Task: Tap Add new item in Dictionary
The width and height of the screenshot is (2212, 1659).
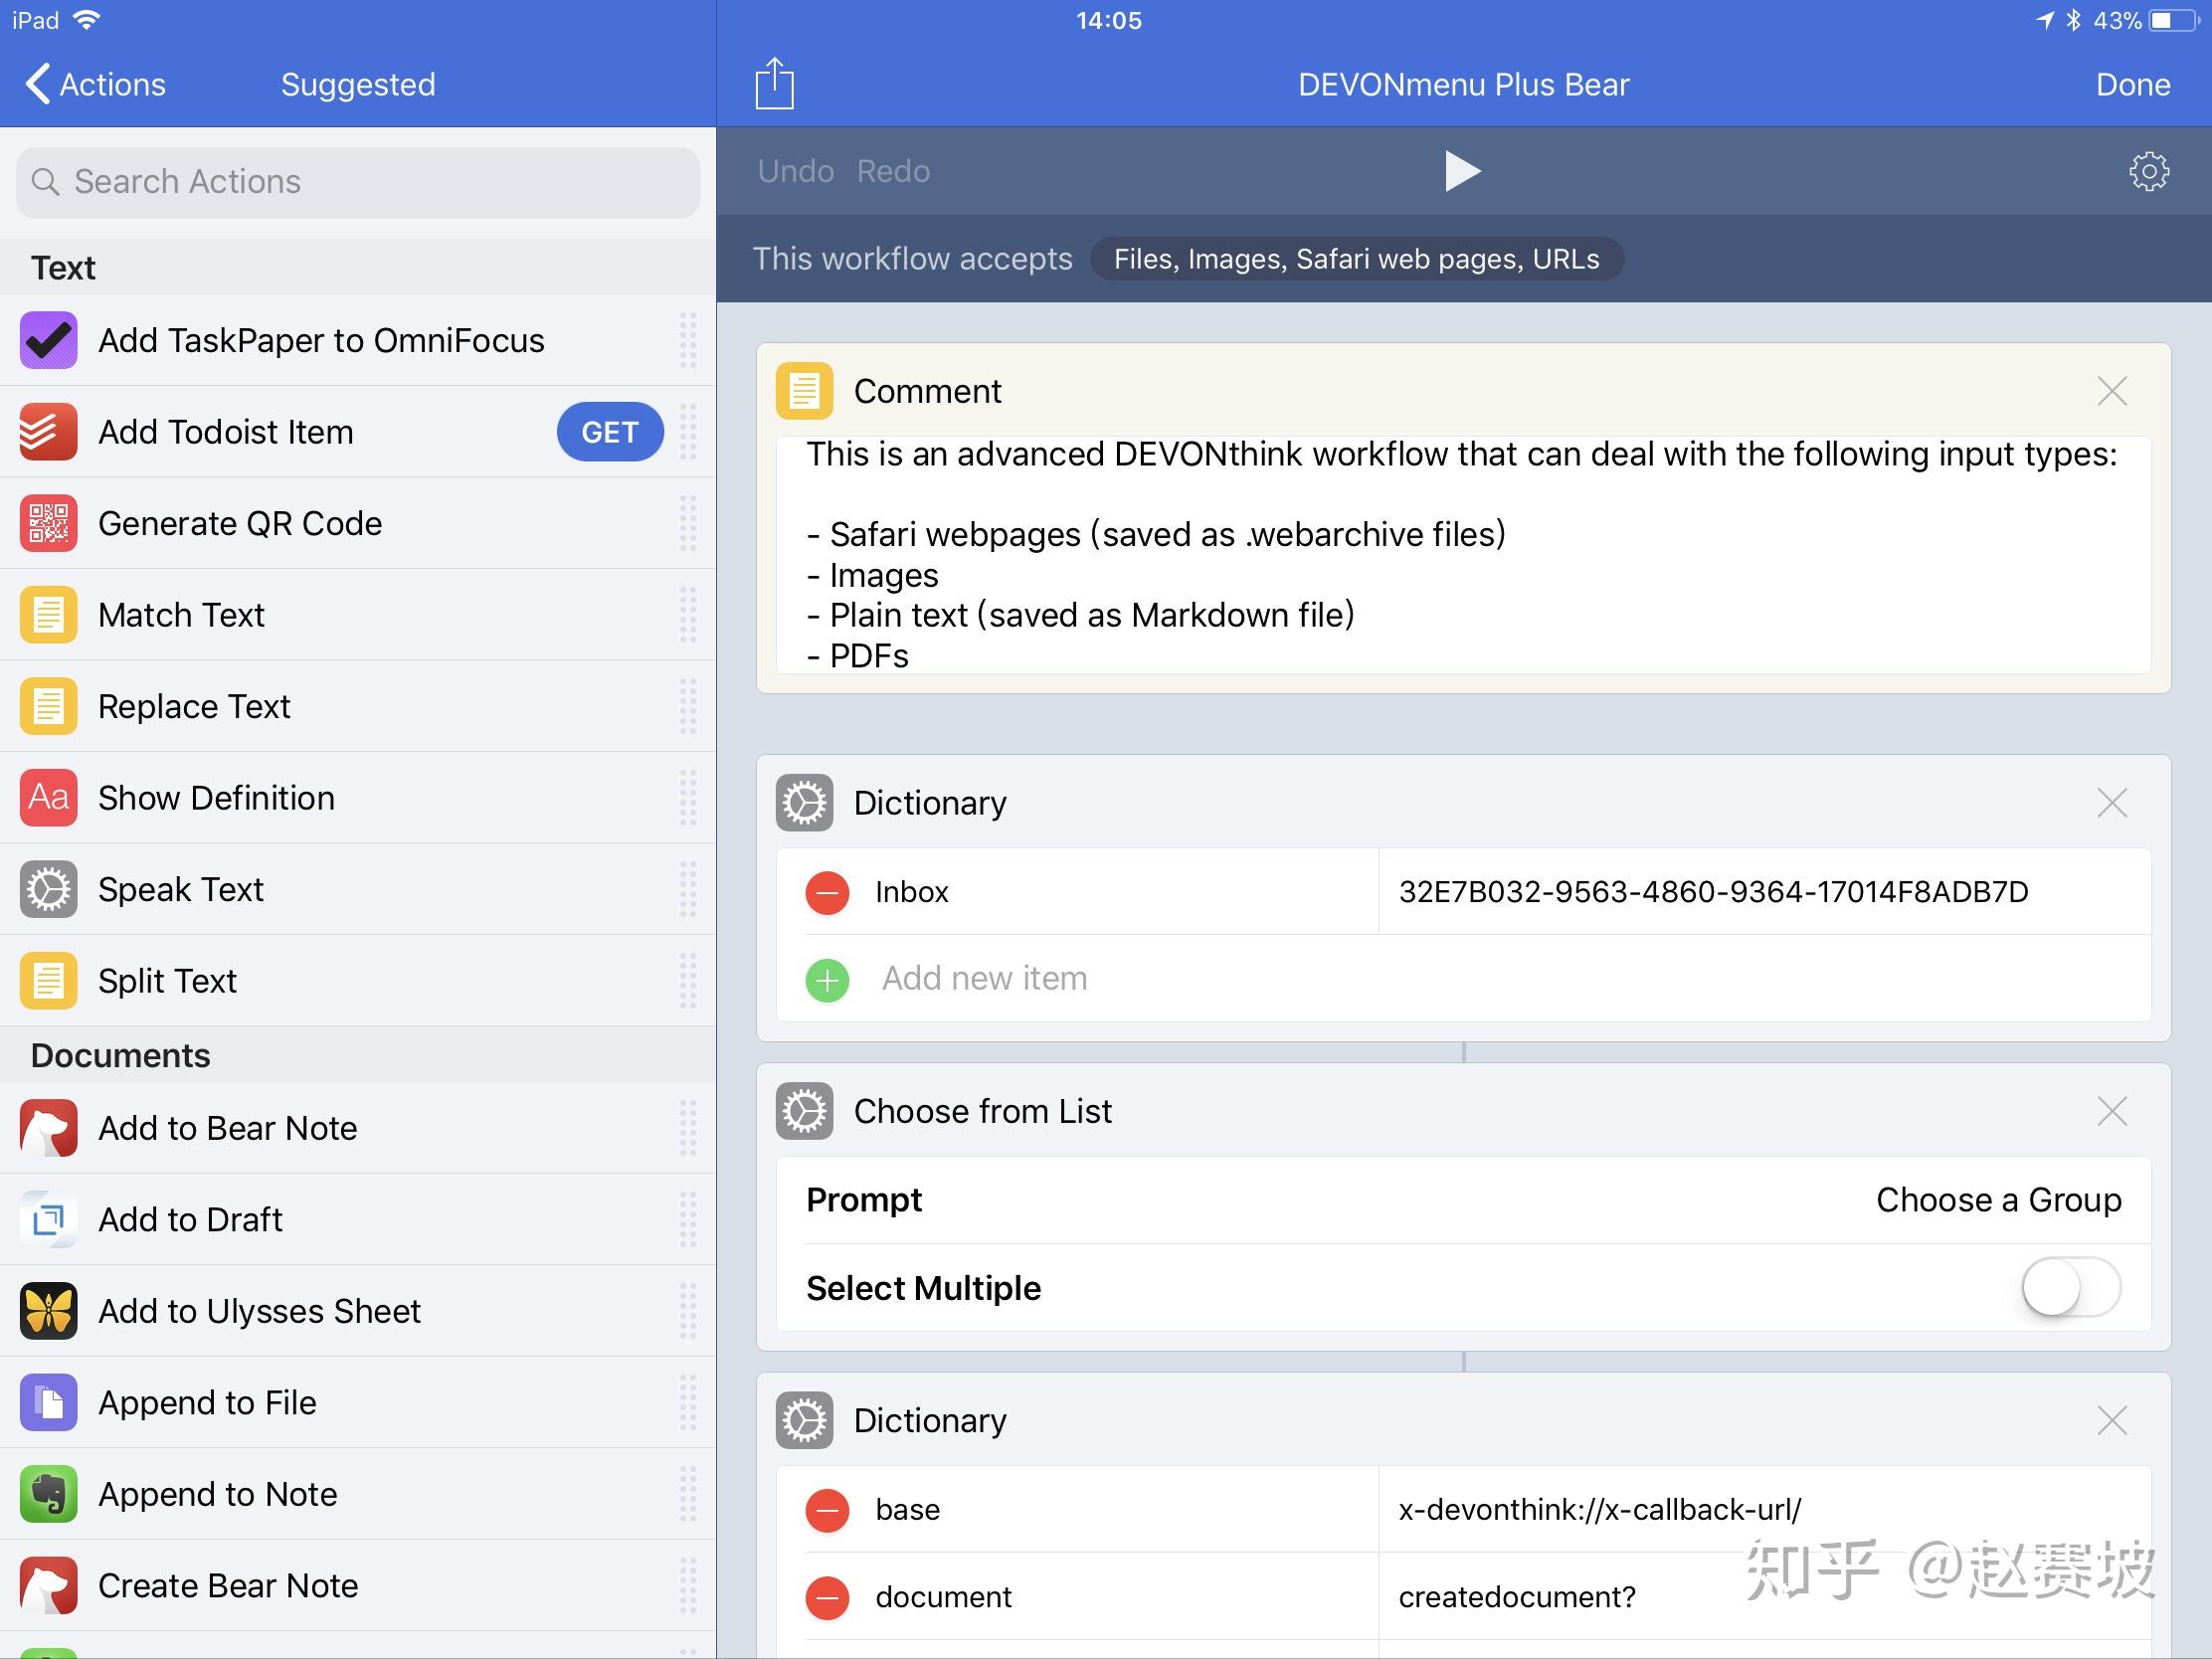Action: [x=985, y=979]
